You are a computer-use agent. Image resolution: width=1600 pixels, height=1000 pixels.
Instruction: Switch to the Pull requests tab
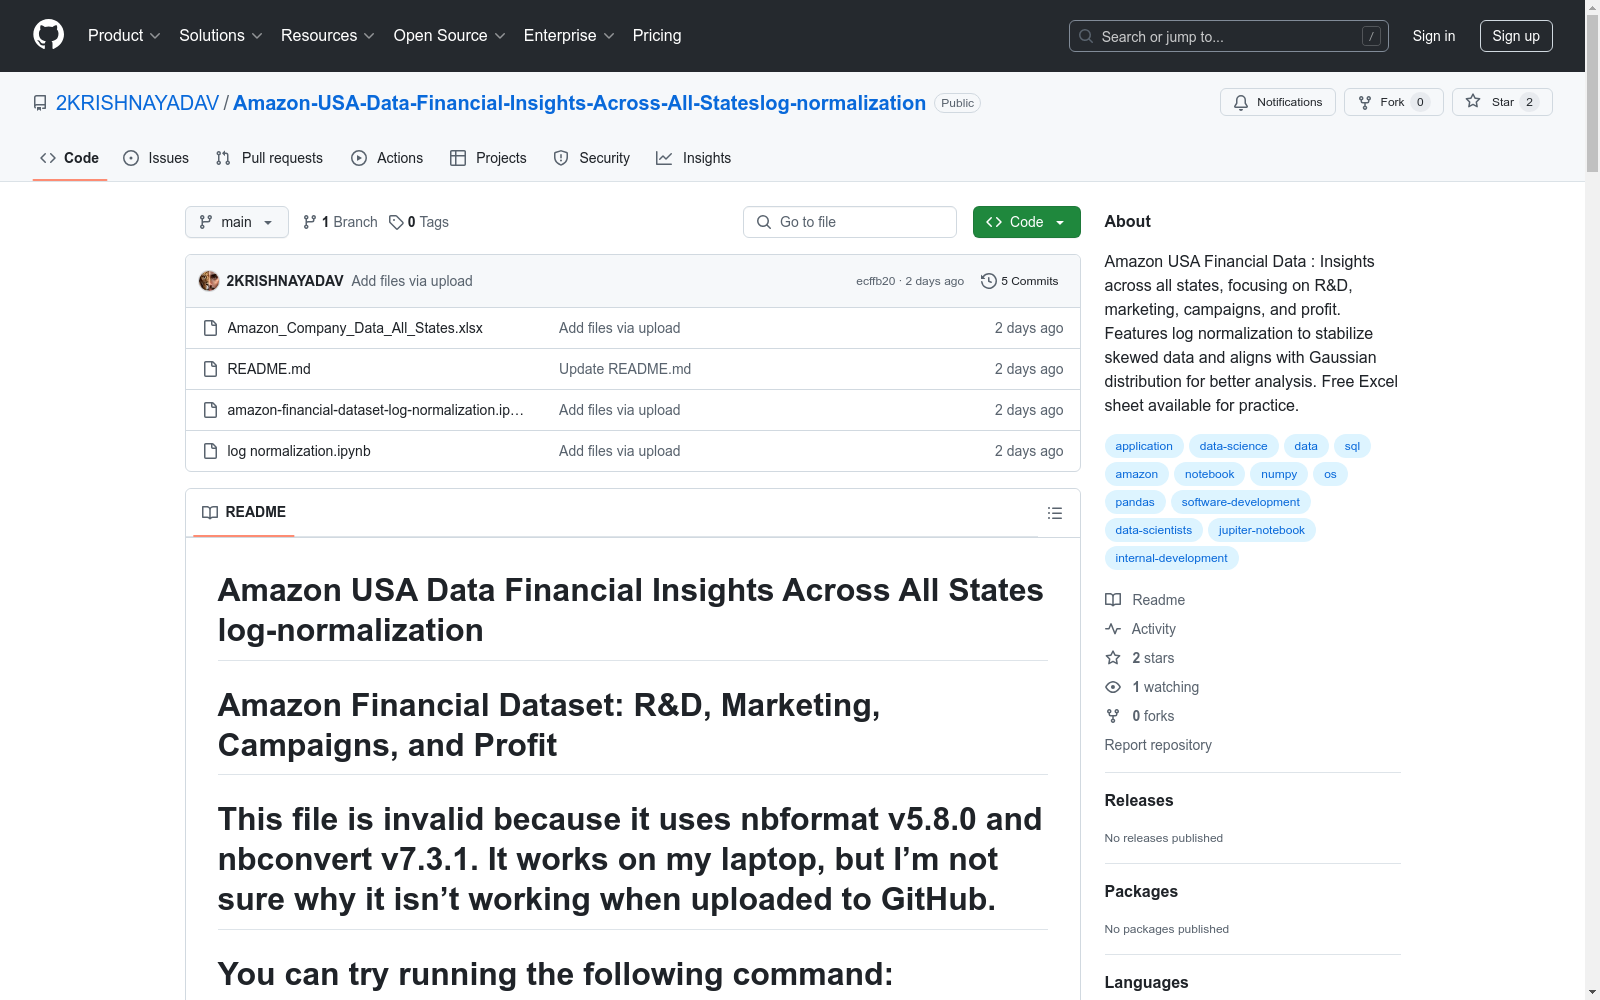(x=269, y=158)
